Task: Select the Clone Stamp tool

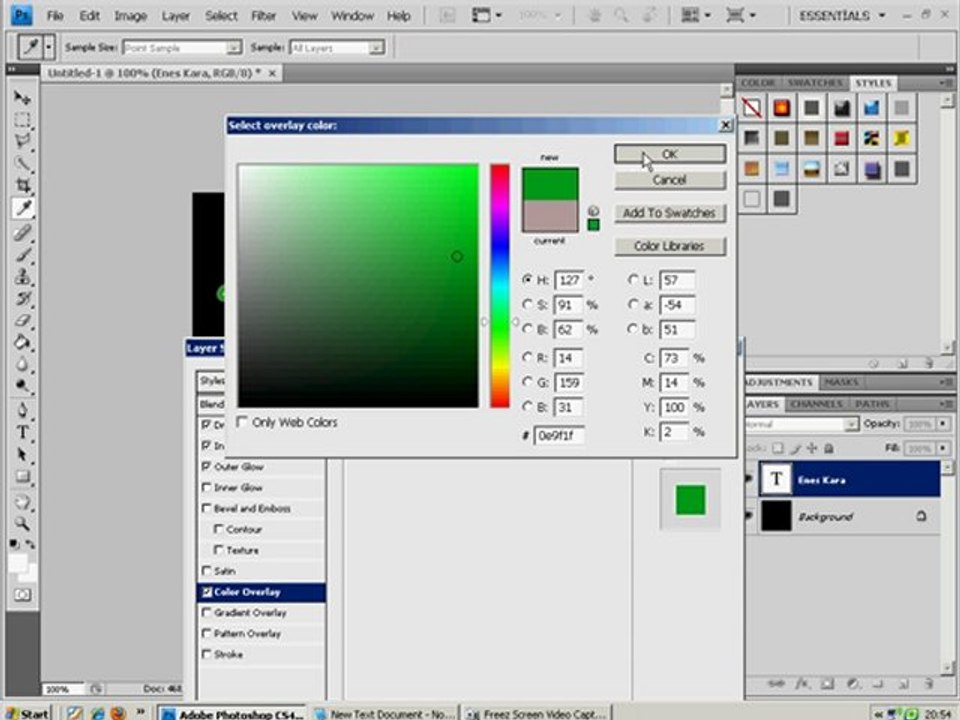Action: click(22, 276)
